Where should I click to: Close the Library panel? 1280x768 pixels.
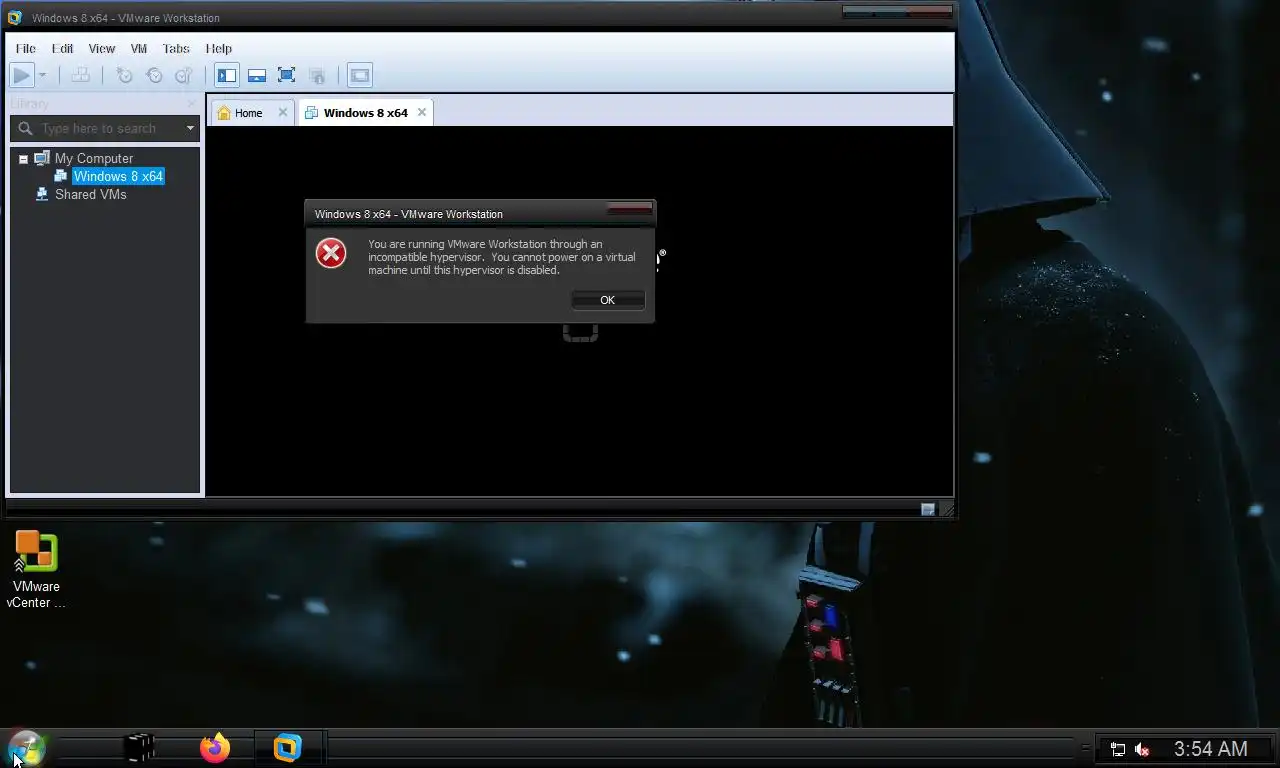tap(192, 104)
